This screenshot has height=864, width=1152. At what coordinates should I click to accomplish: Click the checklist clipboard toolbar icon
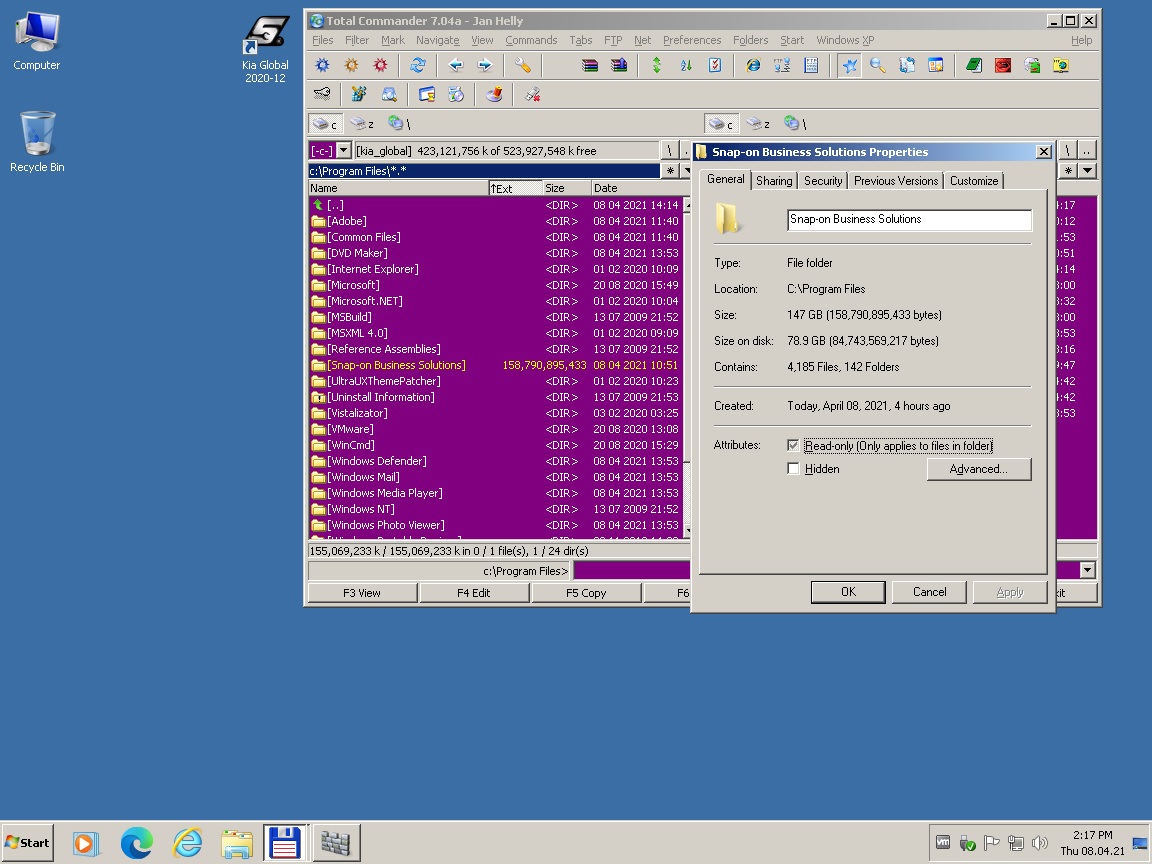pos(715,65)
